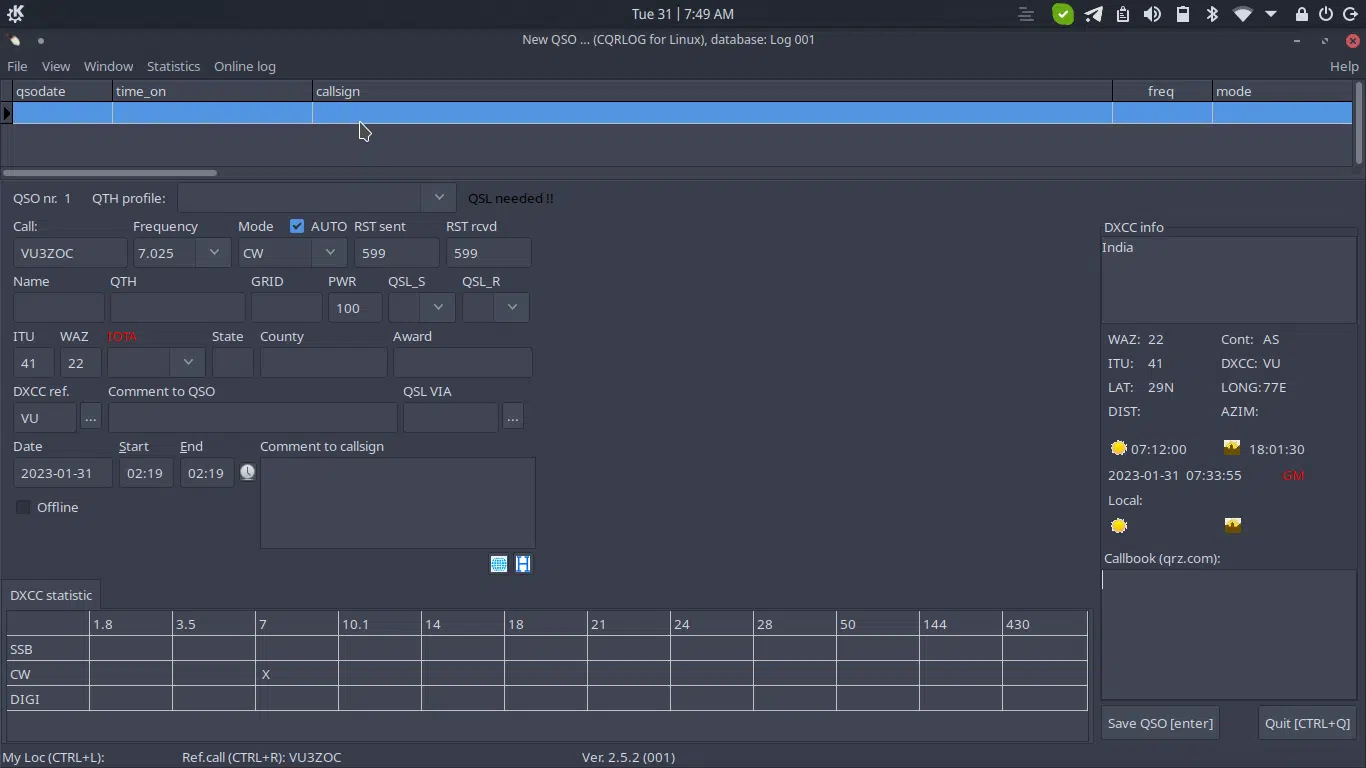Click the vertical scrollbar of the QSO grid
This screenshot has width=1366, height=768.
pos(1359,122)
